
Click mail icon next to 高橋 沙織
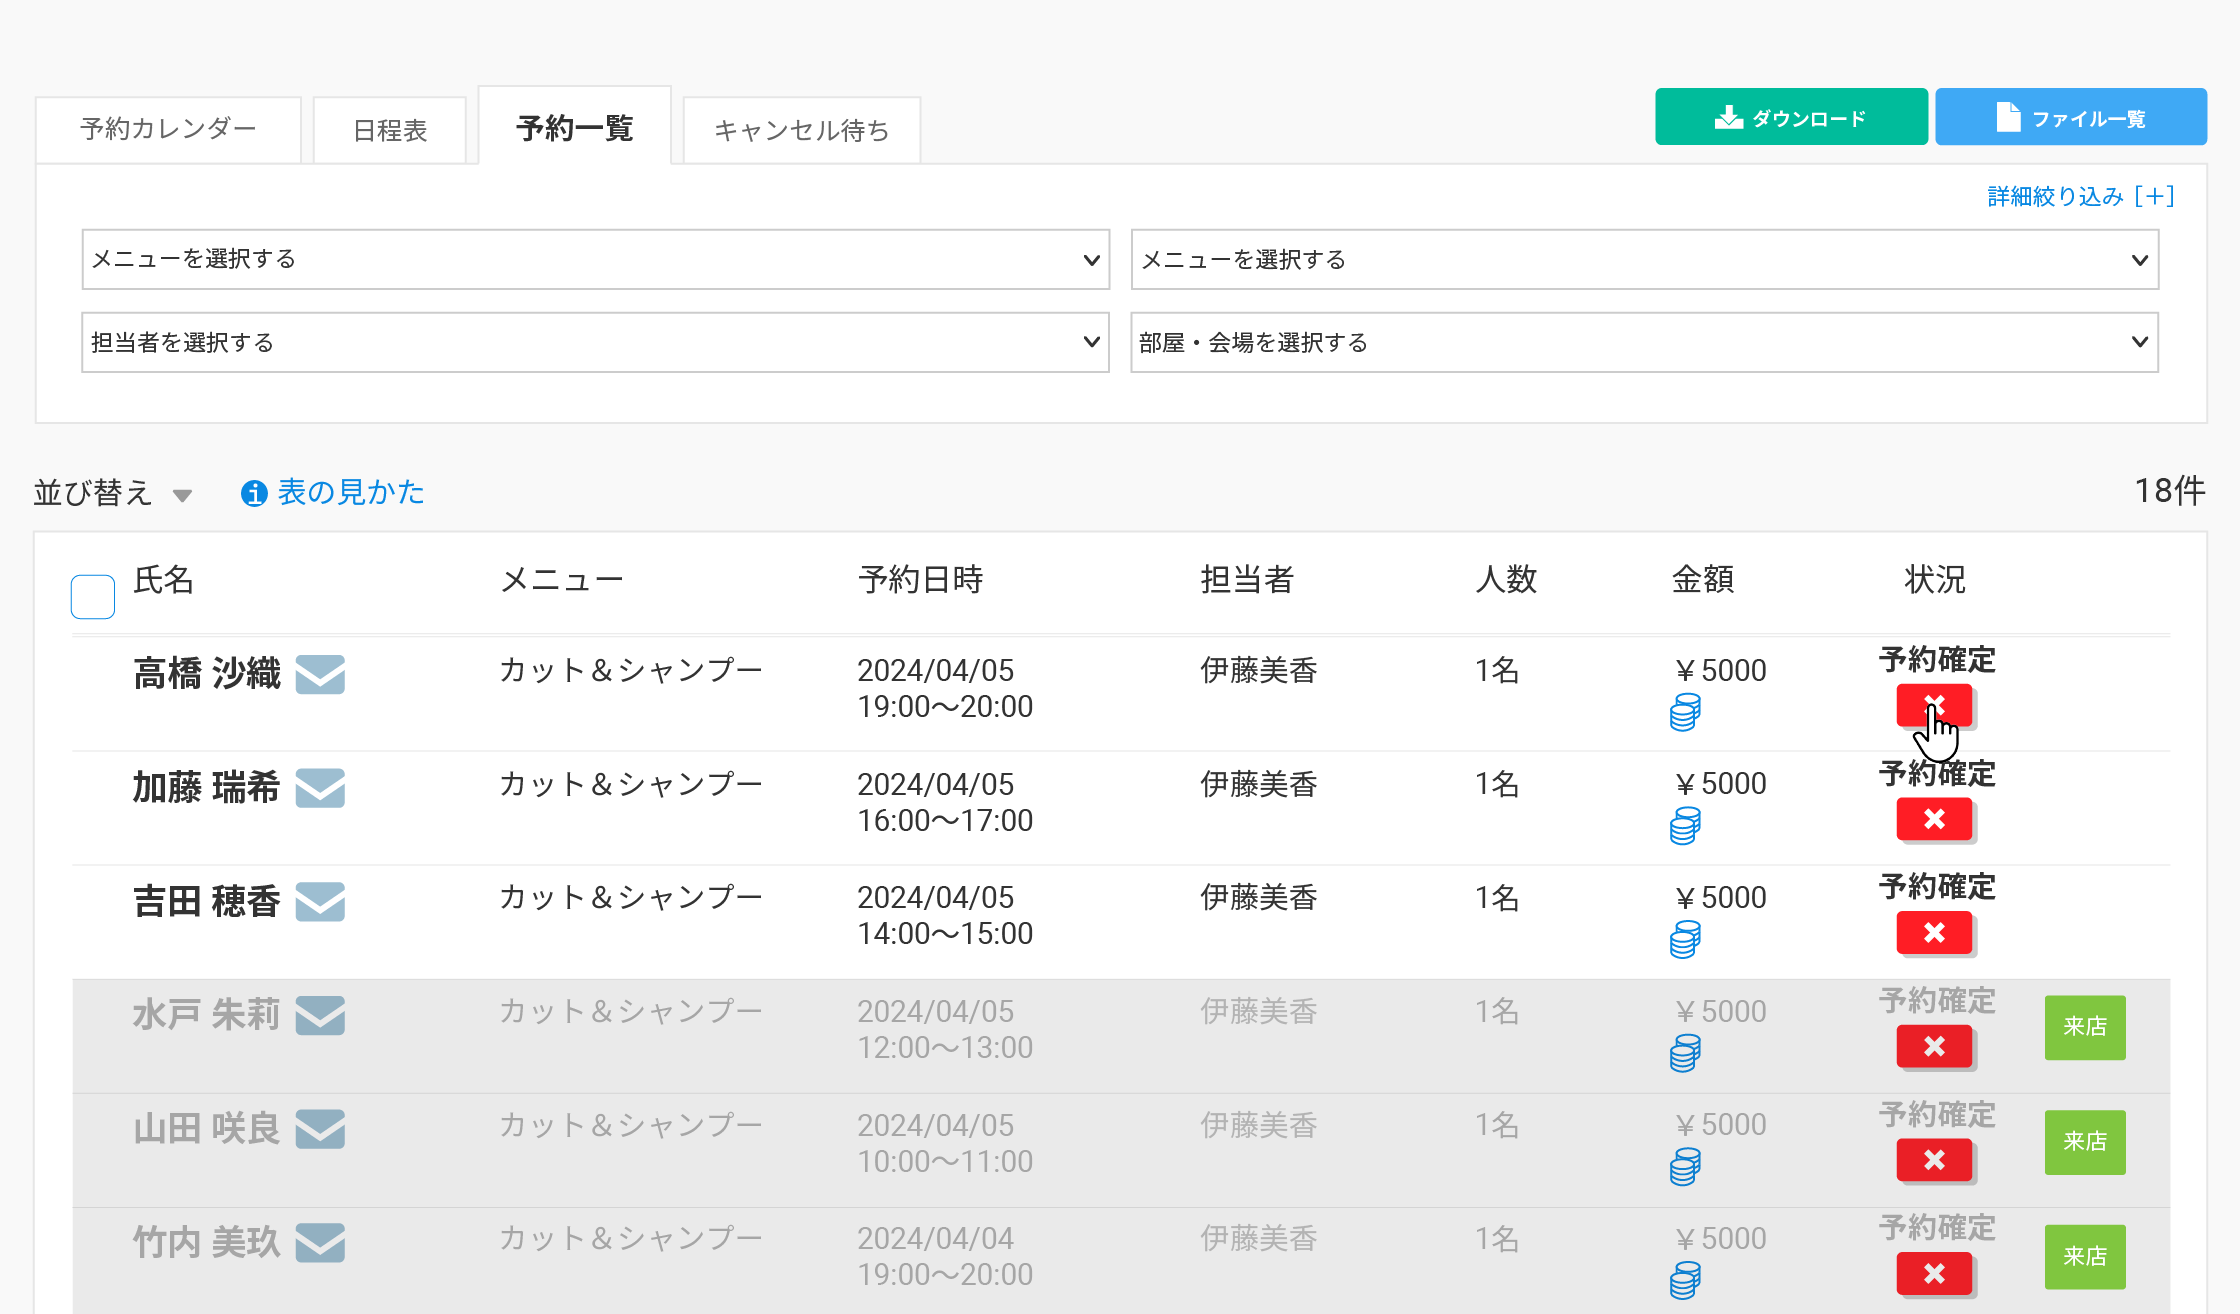[320, 674]
